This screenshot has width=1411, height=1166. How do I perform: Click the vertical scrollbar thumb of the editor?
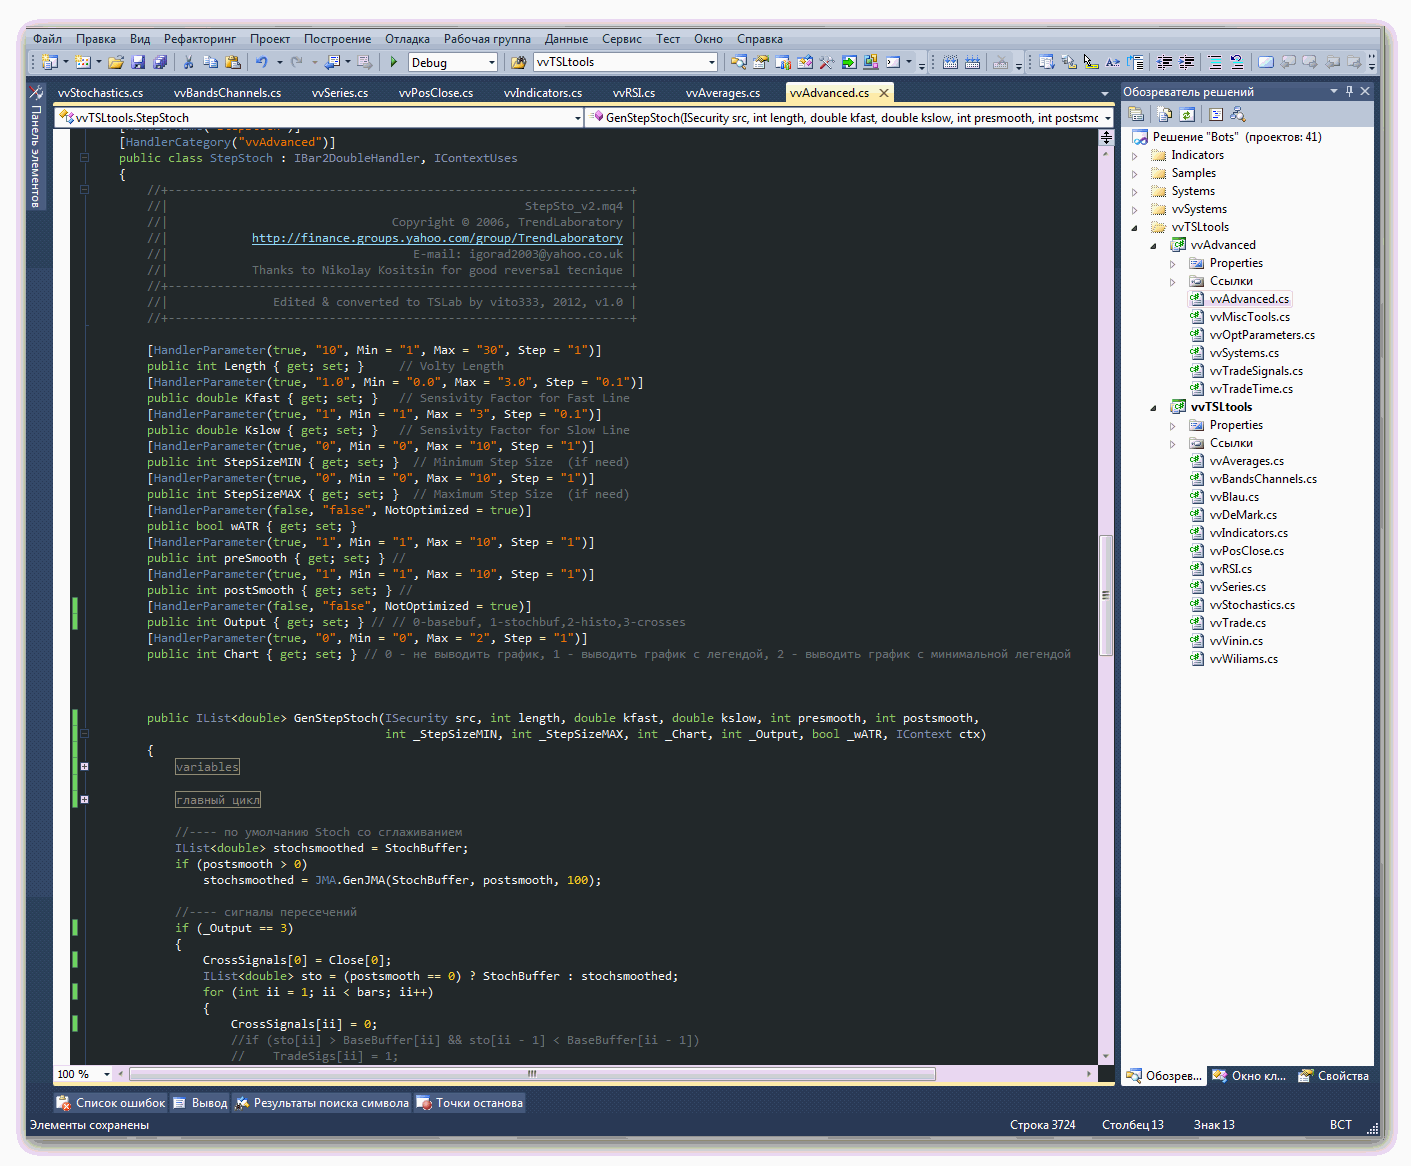coord(1106,595)
